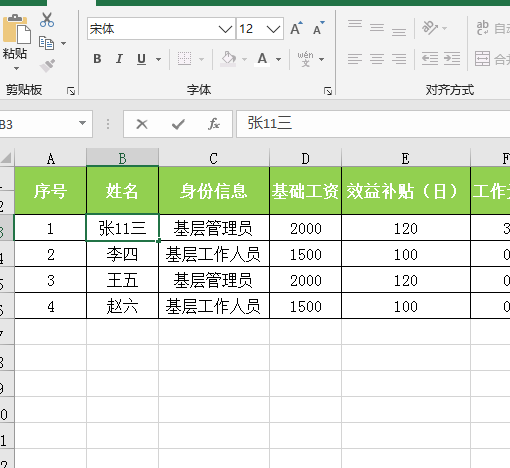The width and height of the screenshot is (510, 468).
Task: Toggle bold formatting
Action: click(x=97, y=59)
